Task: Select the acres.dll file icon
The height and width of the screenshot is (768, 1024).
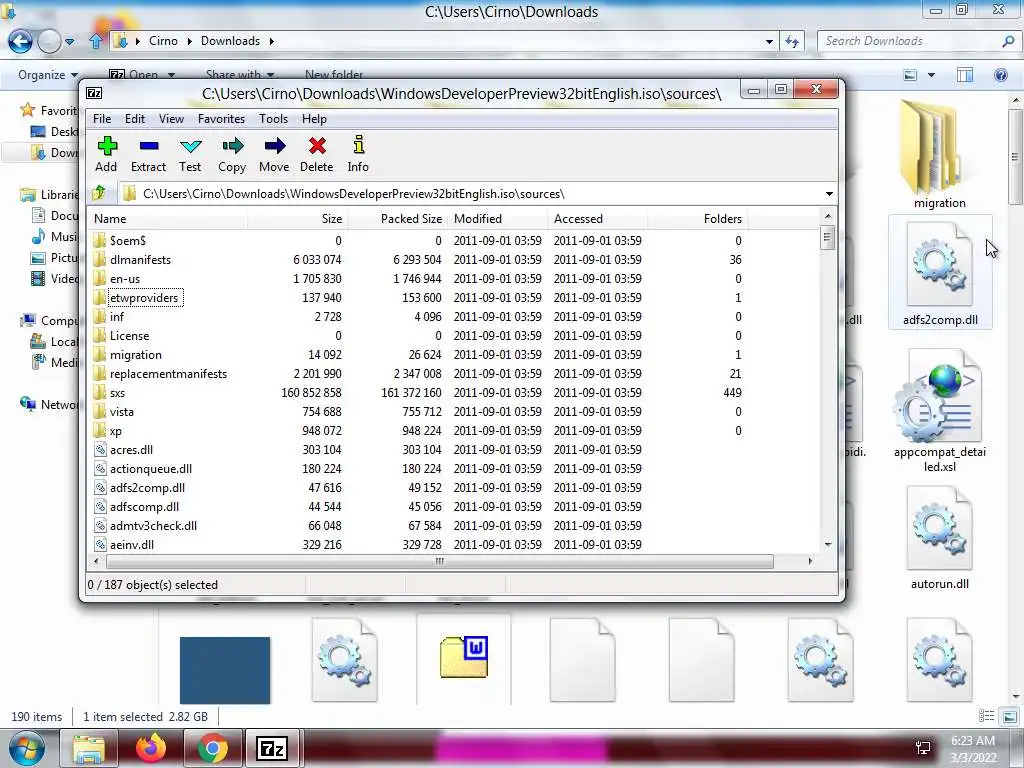Action: 100,449
